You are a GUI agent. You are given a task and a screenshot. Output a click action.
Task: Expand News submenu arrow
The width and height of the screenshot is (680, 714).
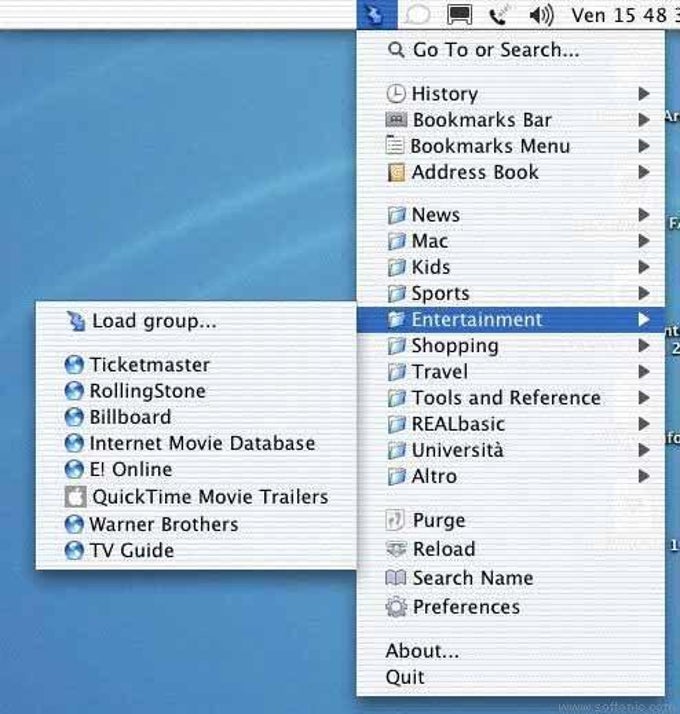[x=644, y=215]
